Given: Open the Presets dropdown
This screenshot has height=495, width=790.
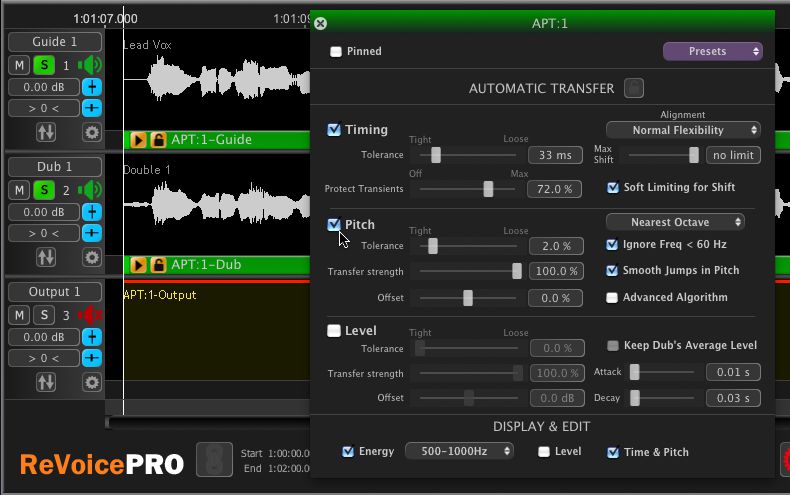Looking at the screenshot, I should pos(713,51).
